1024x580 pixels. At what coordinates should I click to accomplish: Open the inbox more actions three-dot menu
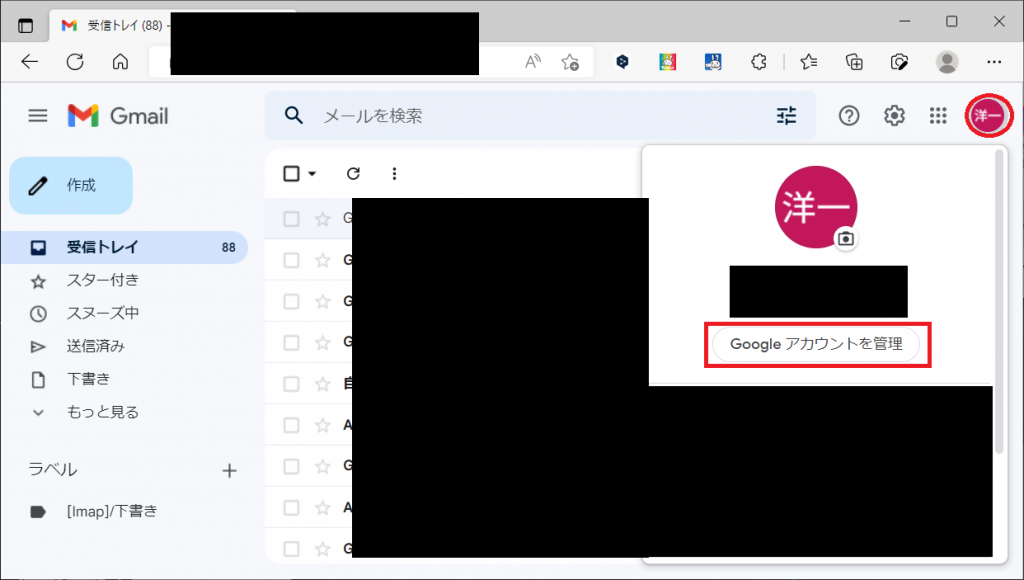tap(394, 173)
